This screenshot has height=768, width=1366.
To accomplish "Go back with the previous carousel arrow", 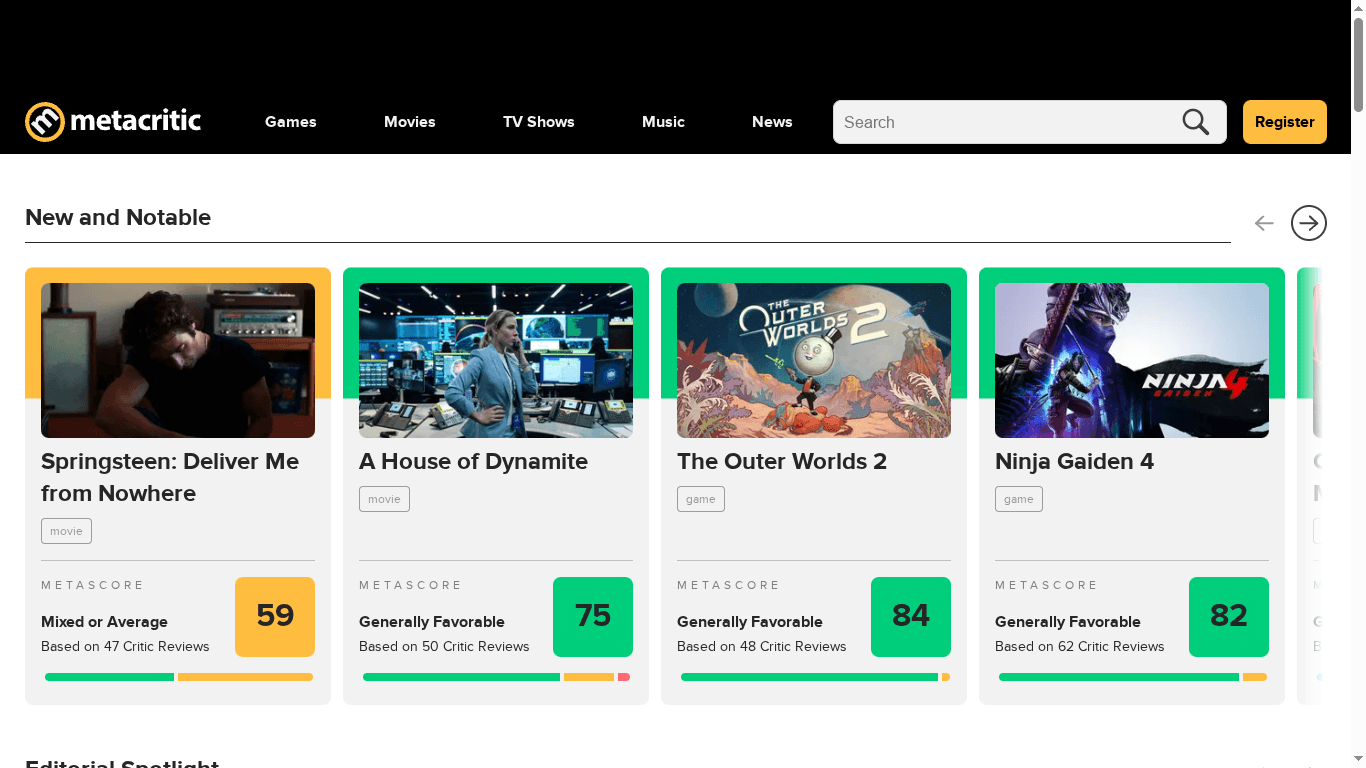I will tap(1264, 223).
